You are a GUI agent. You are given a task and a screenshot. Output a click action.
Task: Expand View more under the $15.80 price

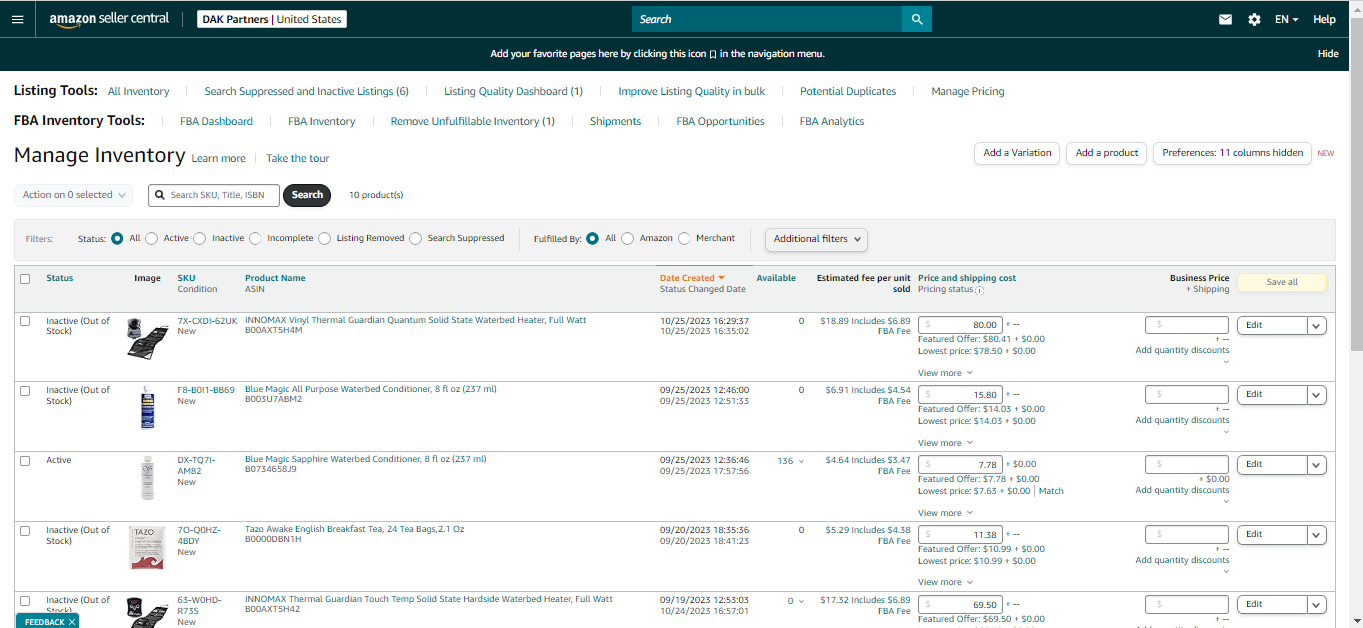click(945, 443)
